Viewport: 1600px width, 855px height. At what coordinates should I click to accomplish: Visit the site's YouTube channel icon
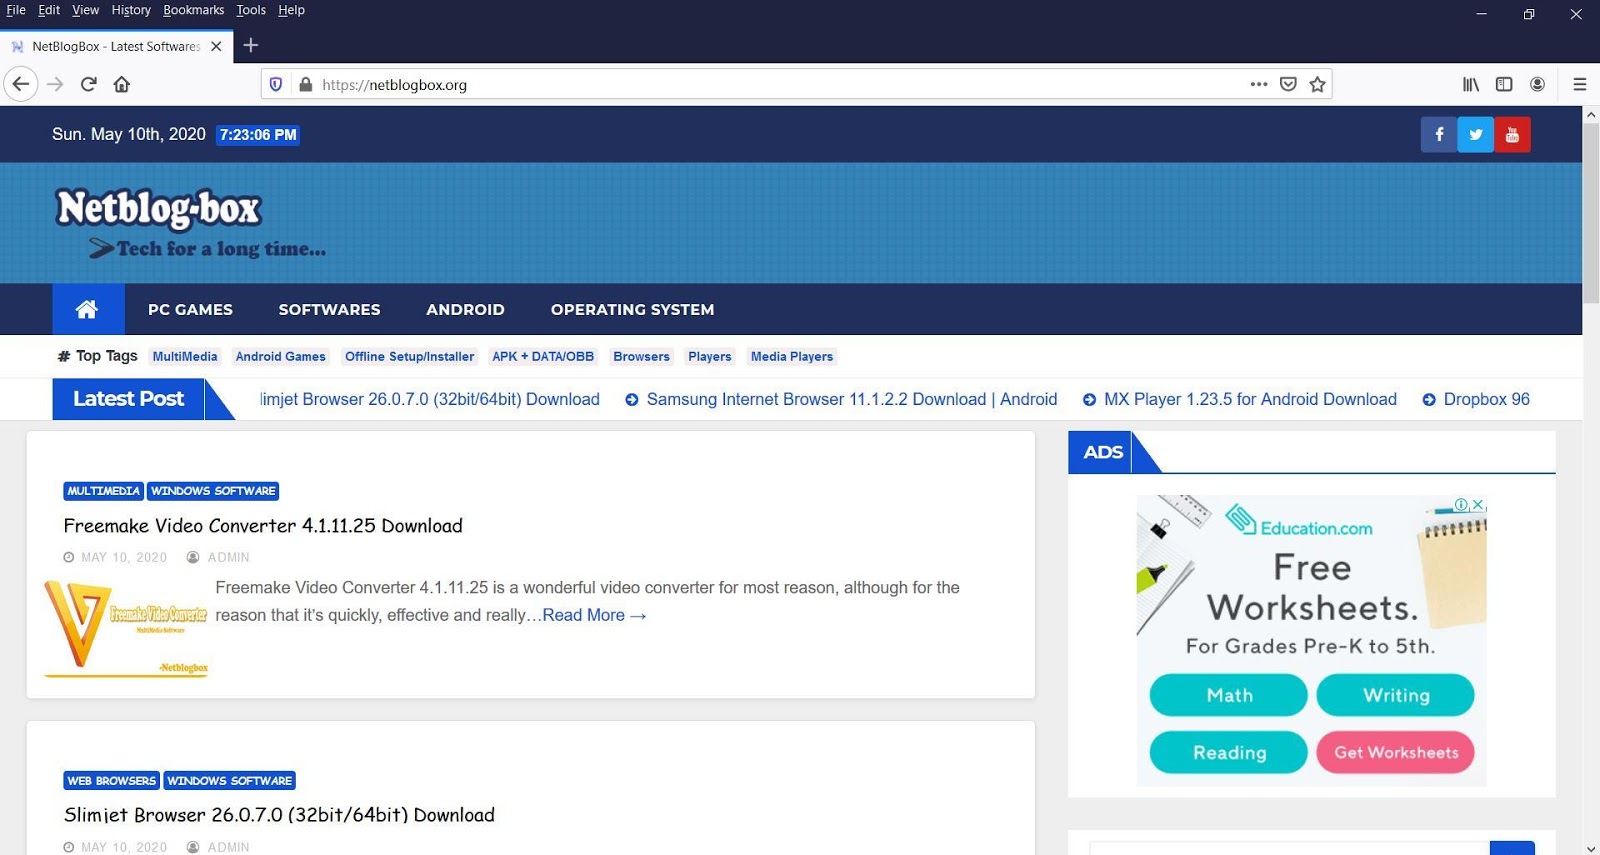[1512, 134]
